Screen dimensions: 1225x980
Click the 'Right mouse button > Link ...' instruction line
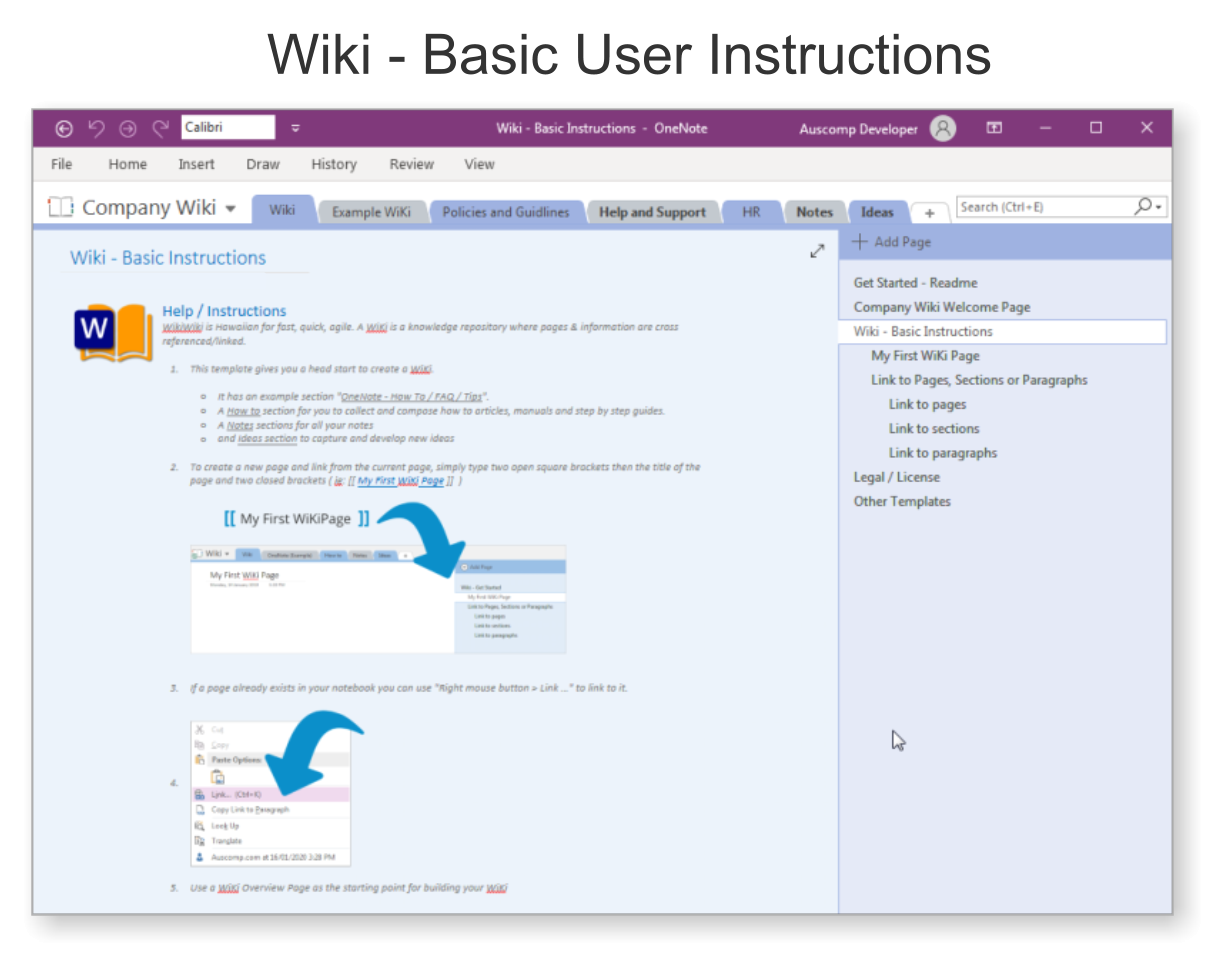(409, 688)
